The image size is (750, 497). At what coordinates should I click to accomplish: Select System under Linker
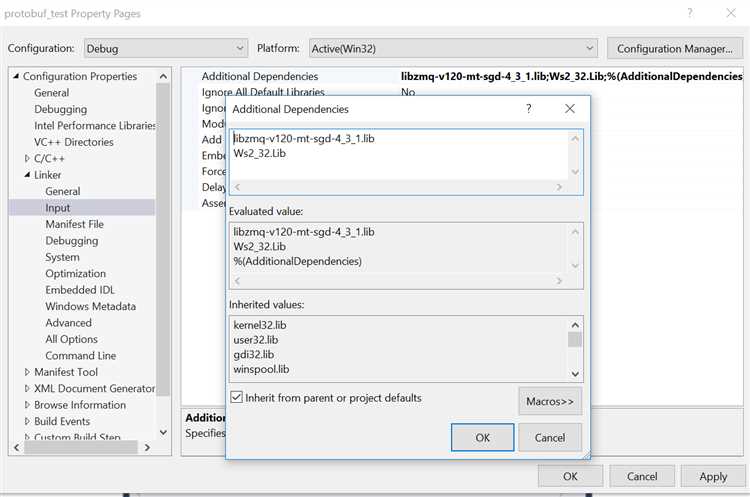pyautogui.click(x=62, y=257)
